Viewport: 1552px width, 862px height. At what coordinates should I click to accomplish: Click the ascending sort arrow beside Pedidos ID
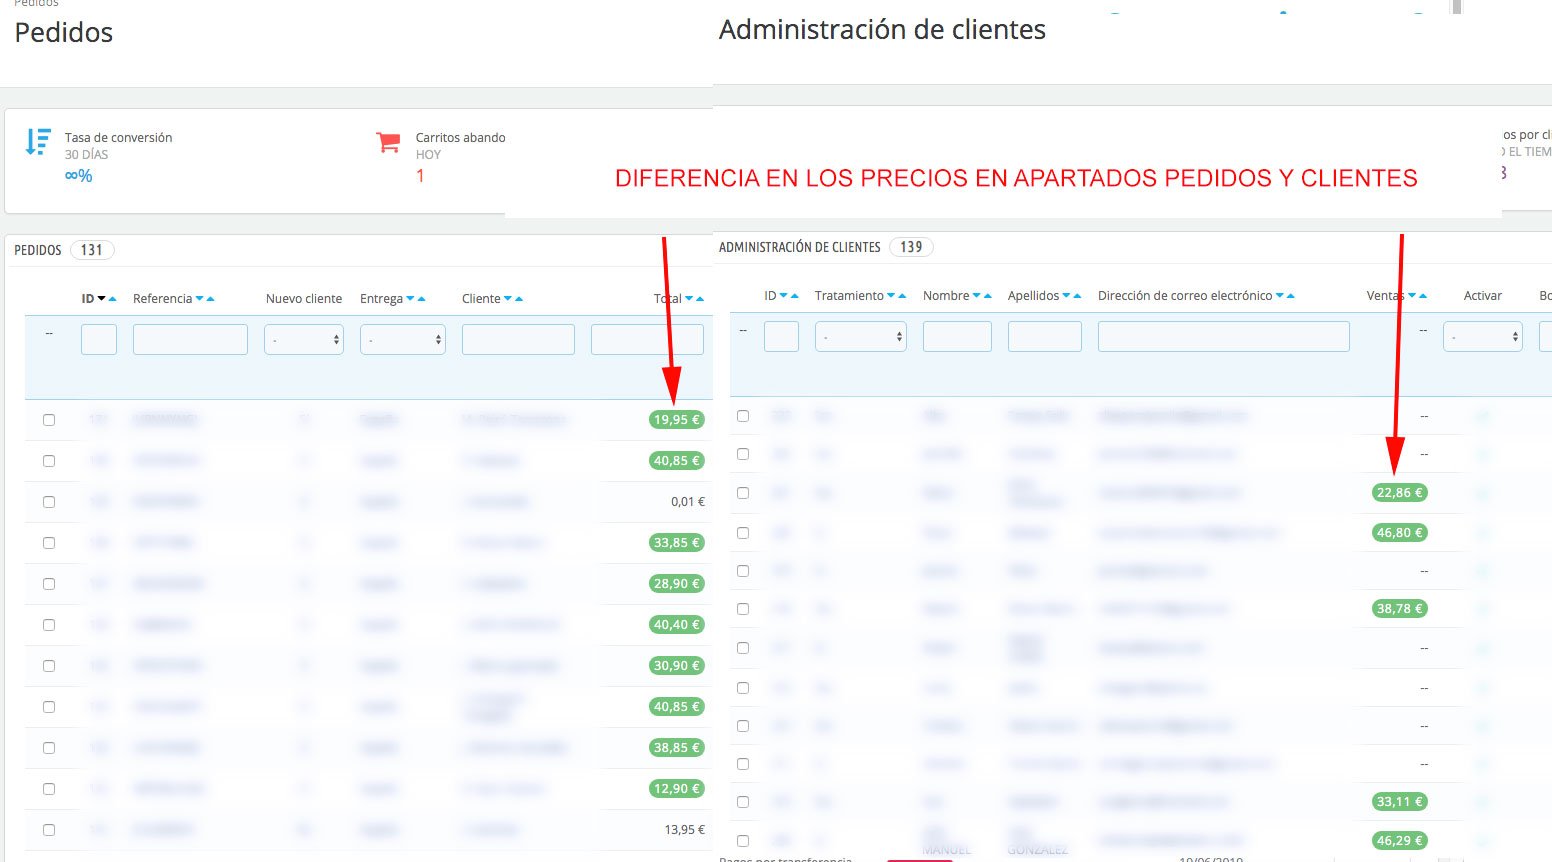pyautogui.click(x=112, y=299)
